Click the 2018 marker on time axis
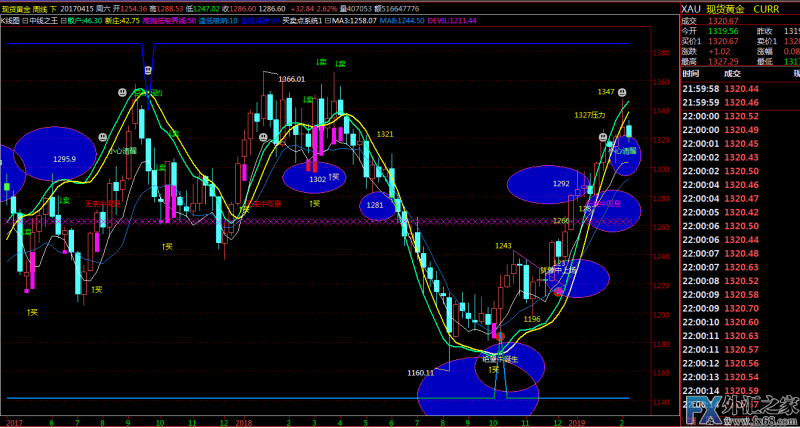This screenshot has width=800, height=428. tap(246, 422)
